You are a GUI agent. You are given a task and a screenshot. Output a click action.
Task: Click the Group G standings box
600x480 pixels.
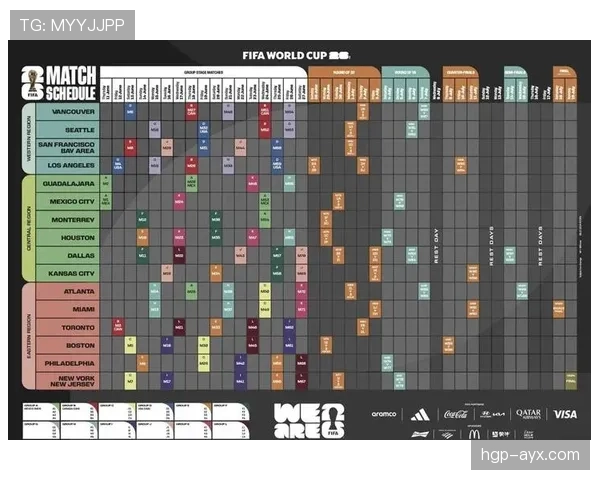pos(41,431)
